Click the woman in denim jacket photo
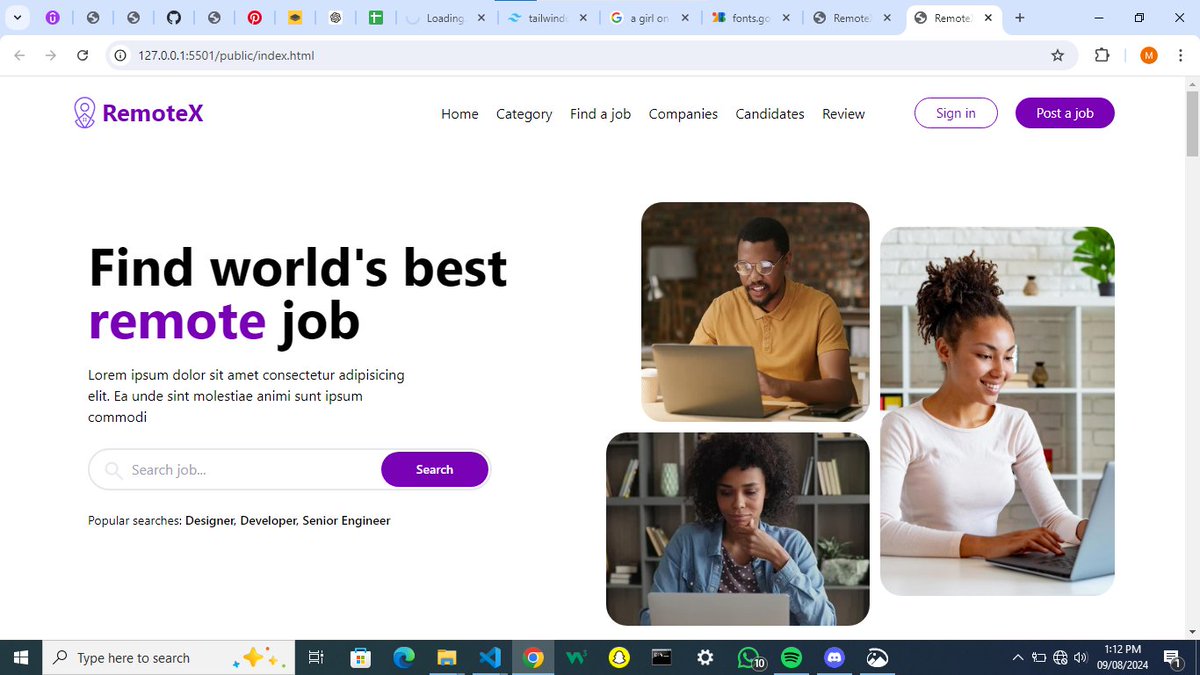Screen dimensions: 1200x675 pyautogui.click(x=738, y=529)
